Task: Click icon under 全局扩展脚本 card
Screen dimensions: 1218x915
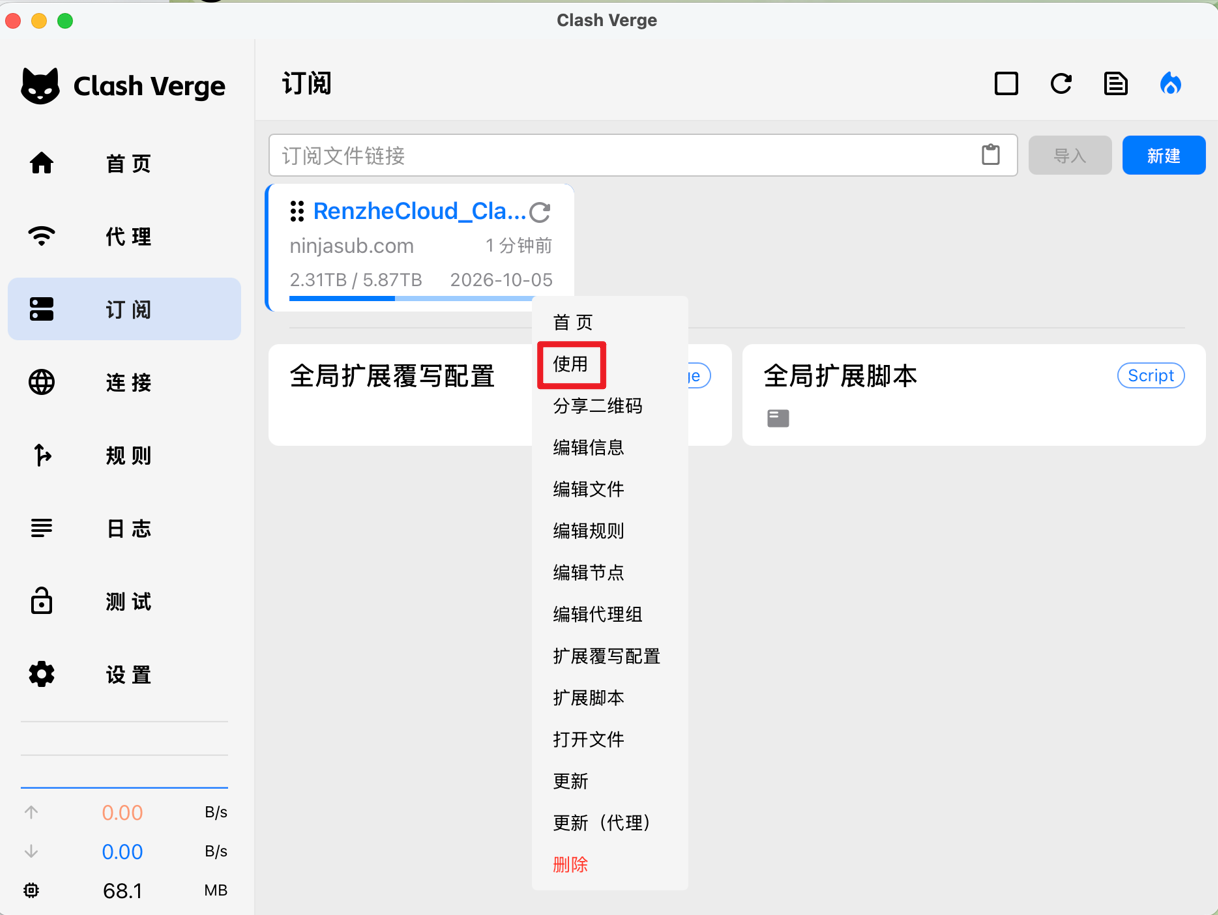Action: coord(778,418)
